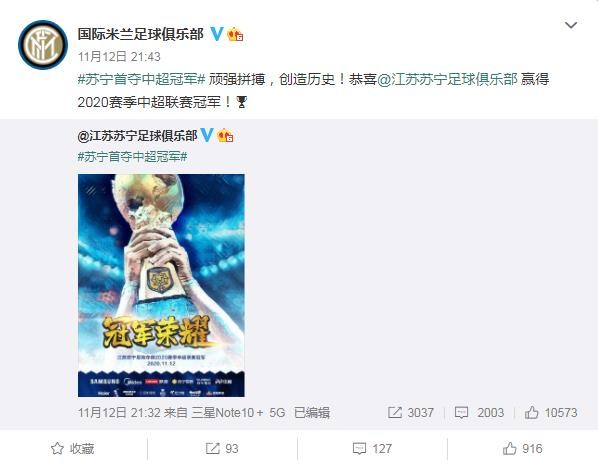Click the membership badge icon next to 国际米兰足球俱乐部
Screen dimensions: 598x466
(235, 35)
